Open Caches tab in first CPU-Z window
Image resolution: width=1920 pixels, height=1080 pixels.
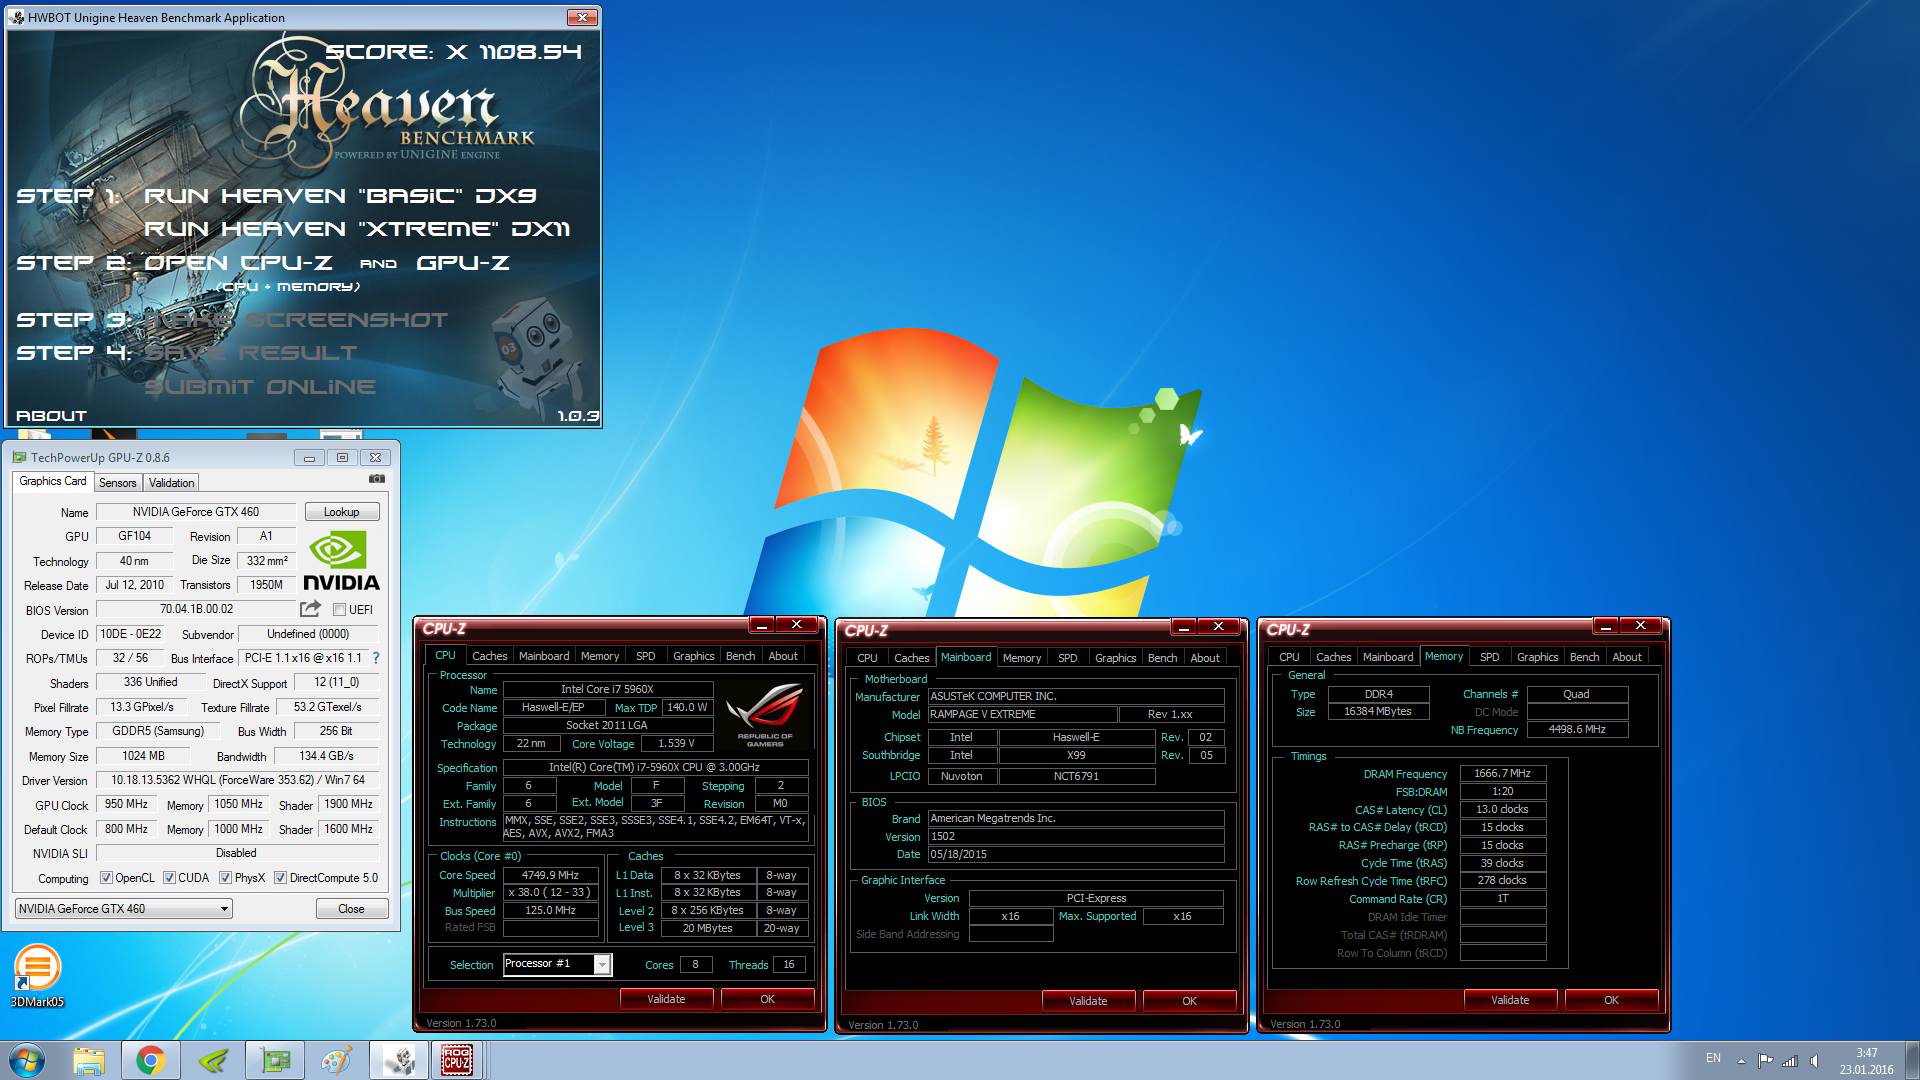click(x=489, y=656)
